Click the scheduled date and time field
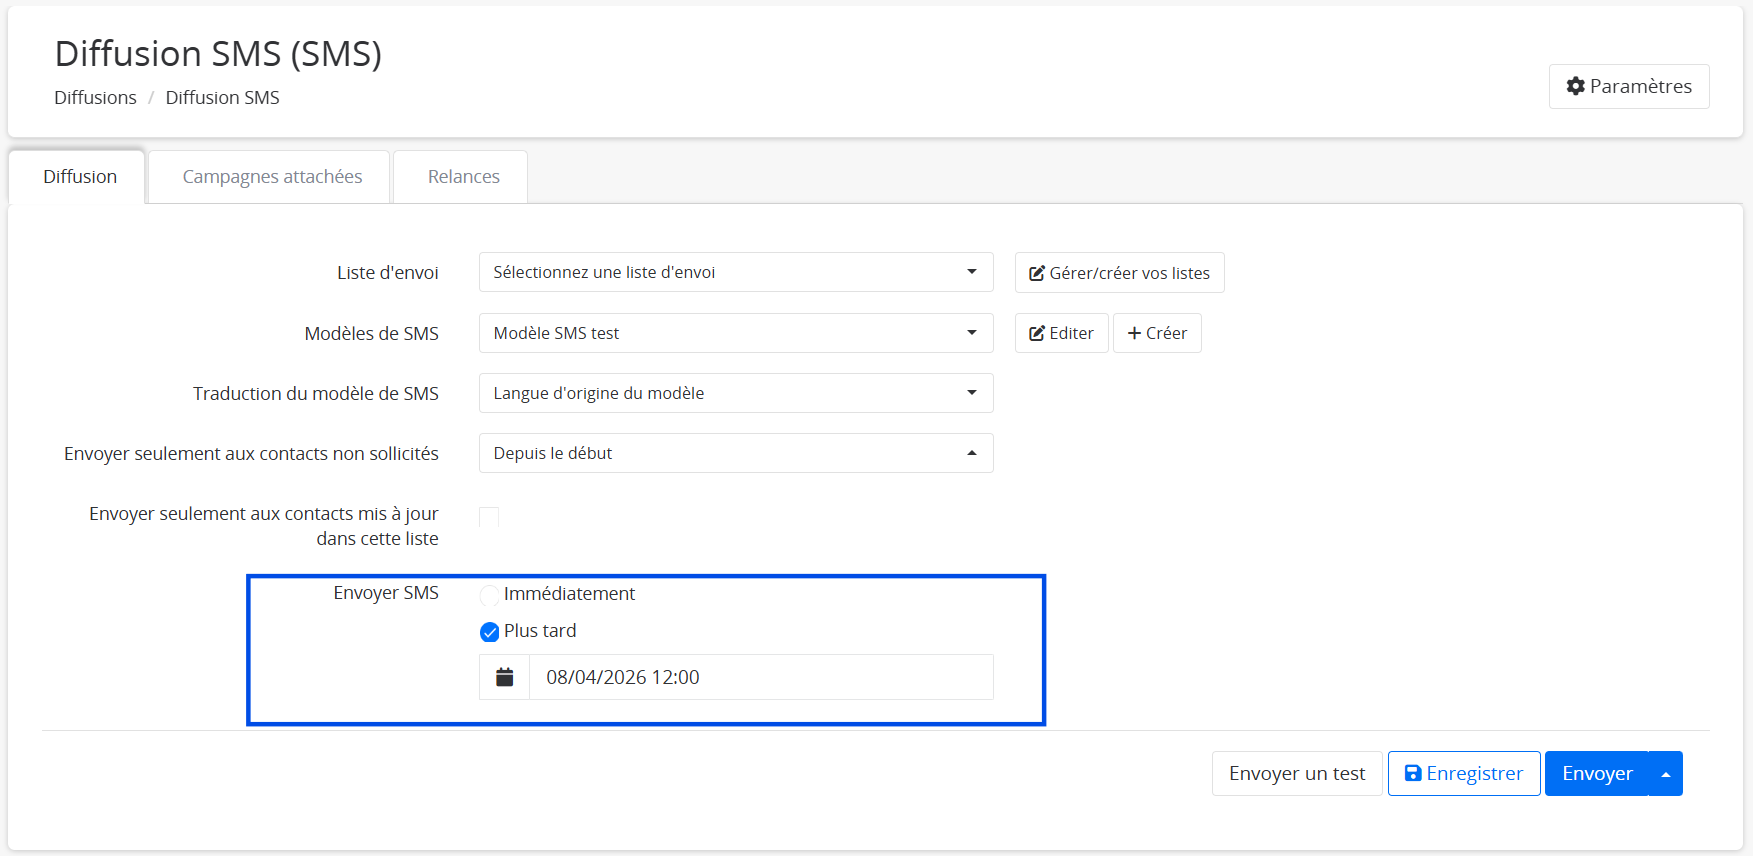Viewport: 1753px width, 856px height. [760, 677]
